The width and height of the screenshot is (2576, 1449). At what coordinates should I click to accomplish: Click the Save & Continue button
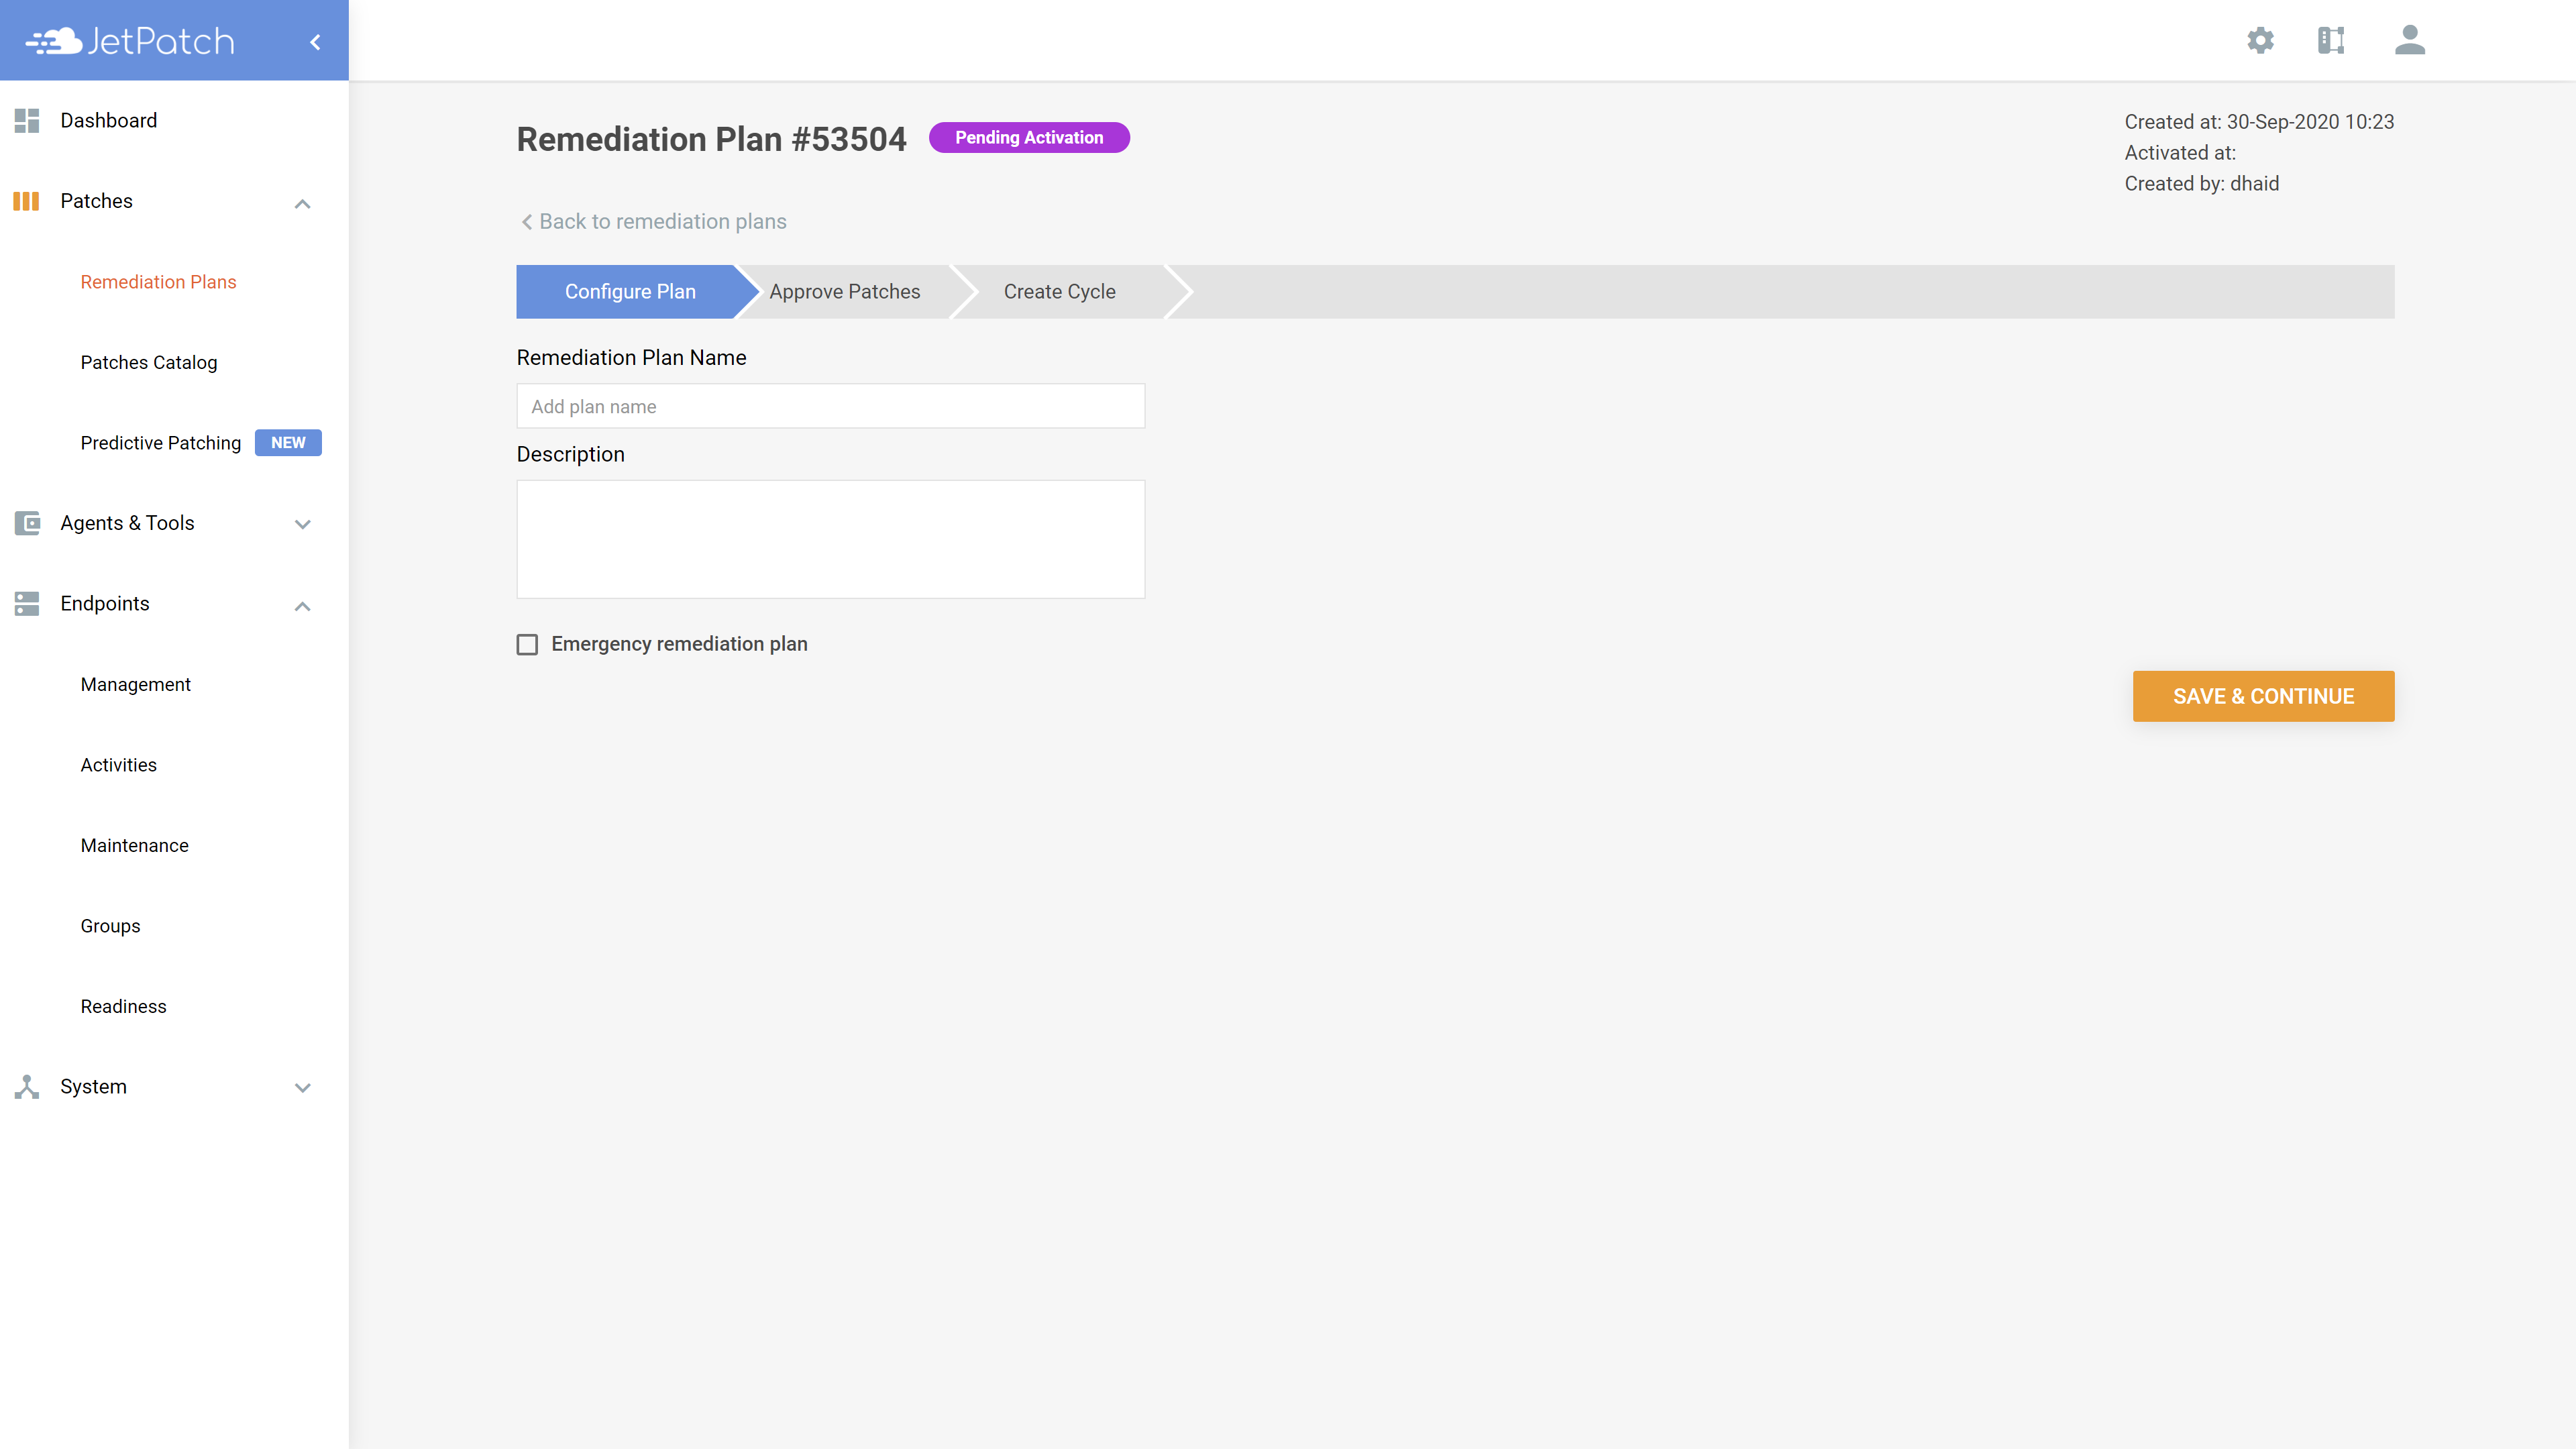click(2263, 696)
